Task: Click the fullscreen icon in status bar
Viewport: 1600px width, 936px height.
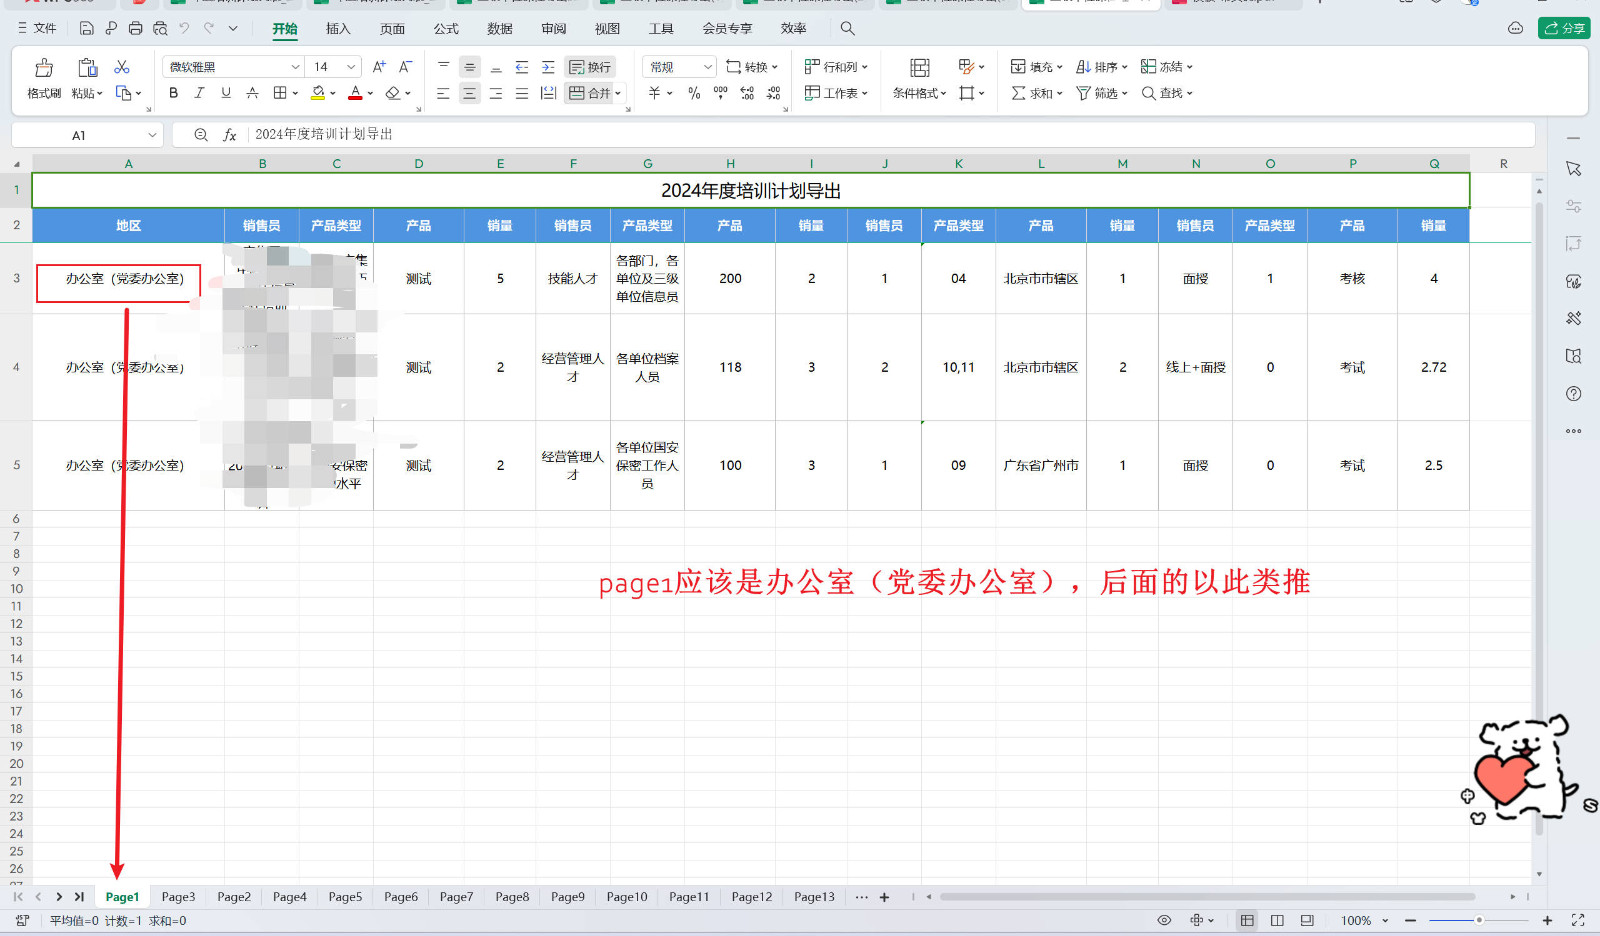Action: click(x=1578, y=920)
